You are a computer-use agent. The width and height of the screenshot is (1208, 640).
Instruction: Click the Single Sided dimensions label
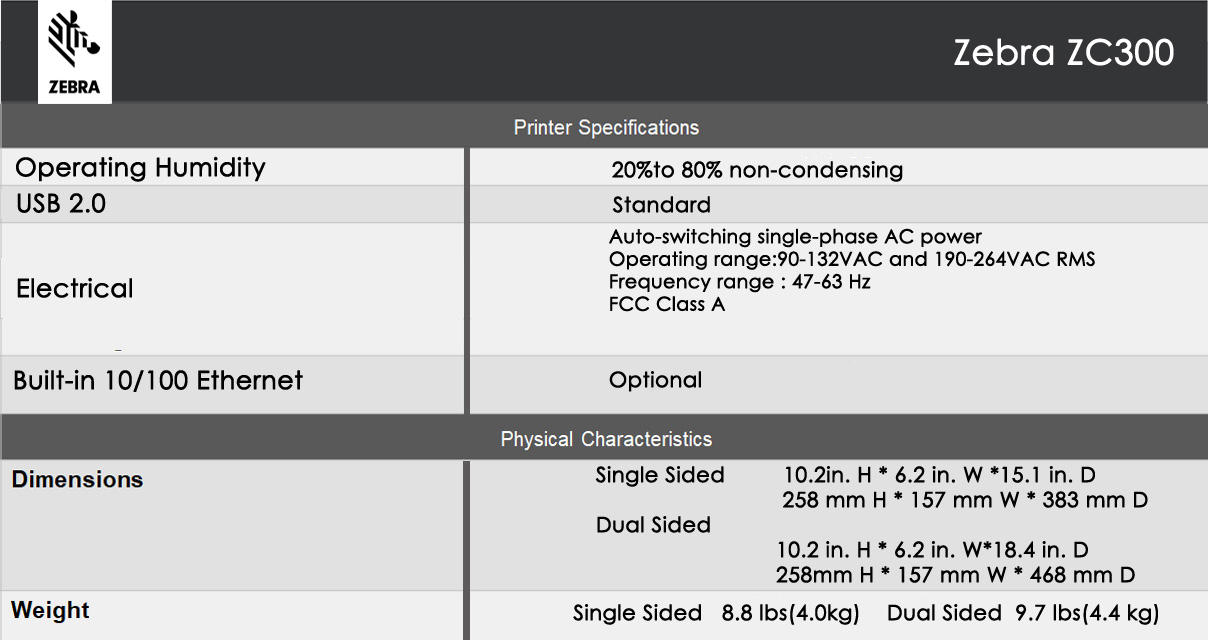coord(659,475)
